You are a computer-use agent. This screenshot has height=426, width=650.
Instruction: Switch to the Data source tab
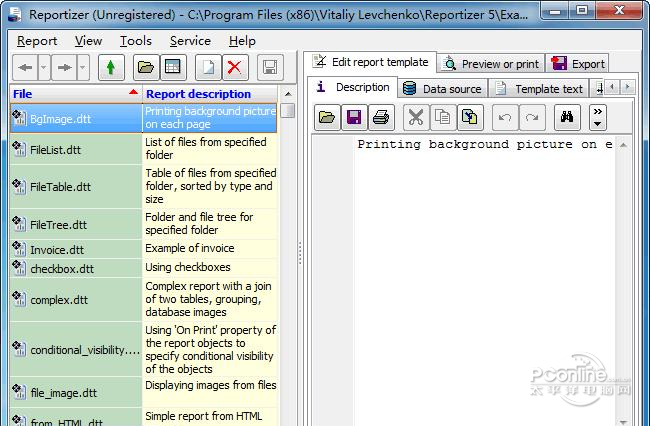click(x=441, y=88)
